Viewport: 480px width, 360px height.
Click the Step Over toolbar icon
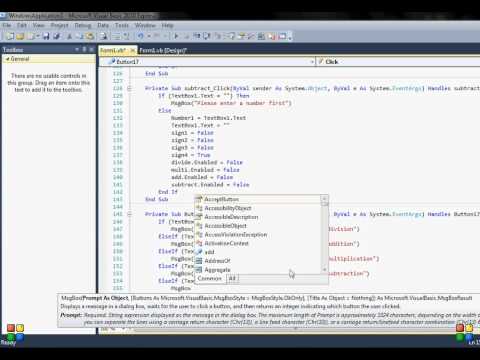click(x=207, y=36)
